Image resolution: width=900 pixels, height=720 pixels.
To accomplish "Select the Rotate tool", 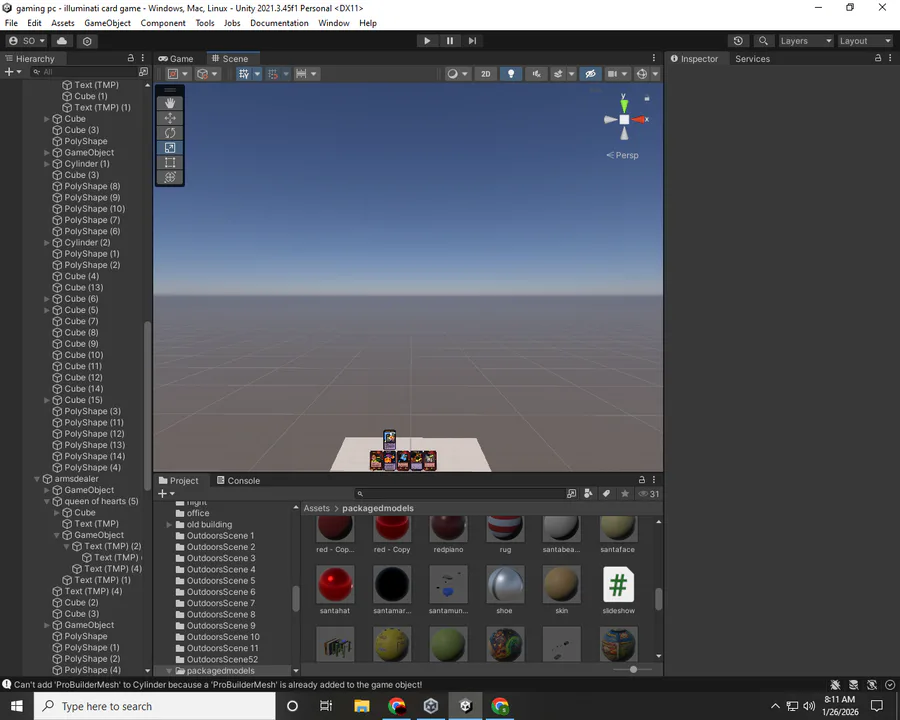I will (x=169, y=133).
